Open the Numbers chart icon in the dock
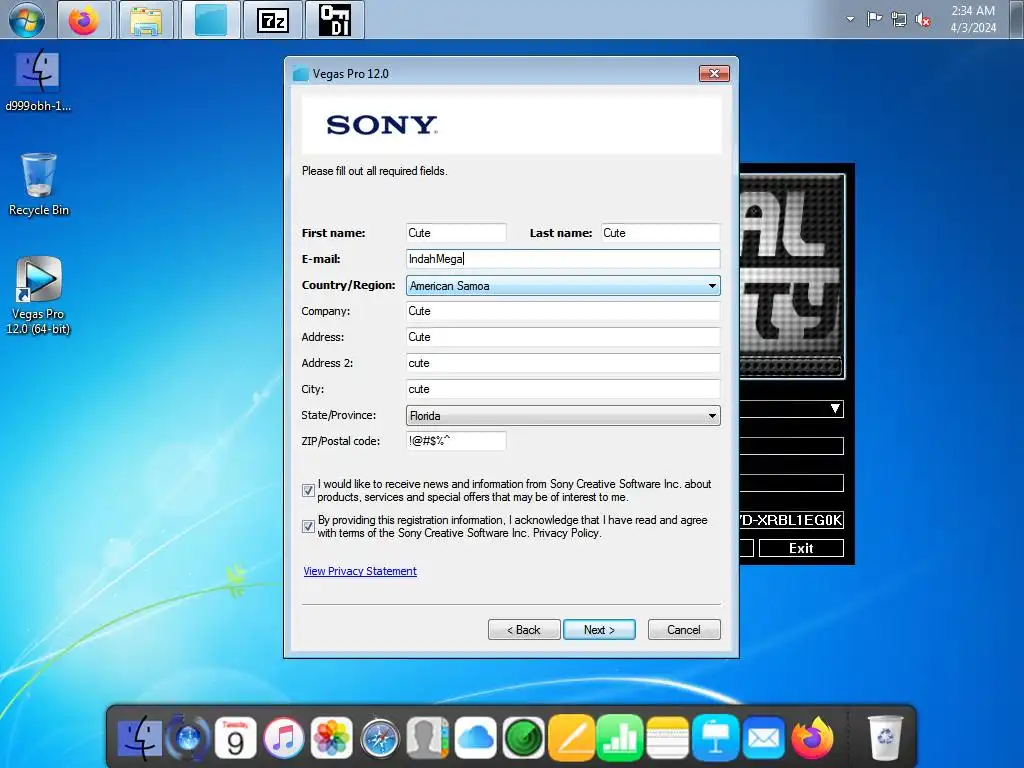 (619, 739)
